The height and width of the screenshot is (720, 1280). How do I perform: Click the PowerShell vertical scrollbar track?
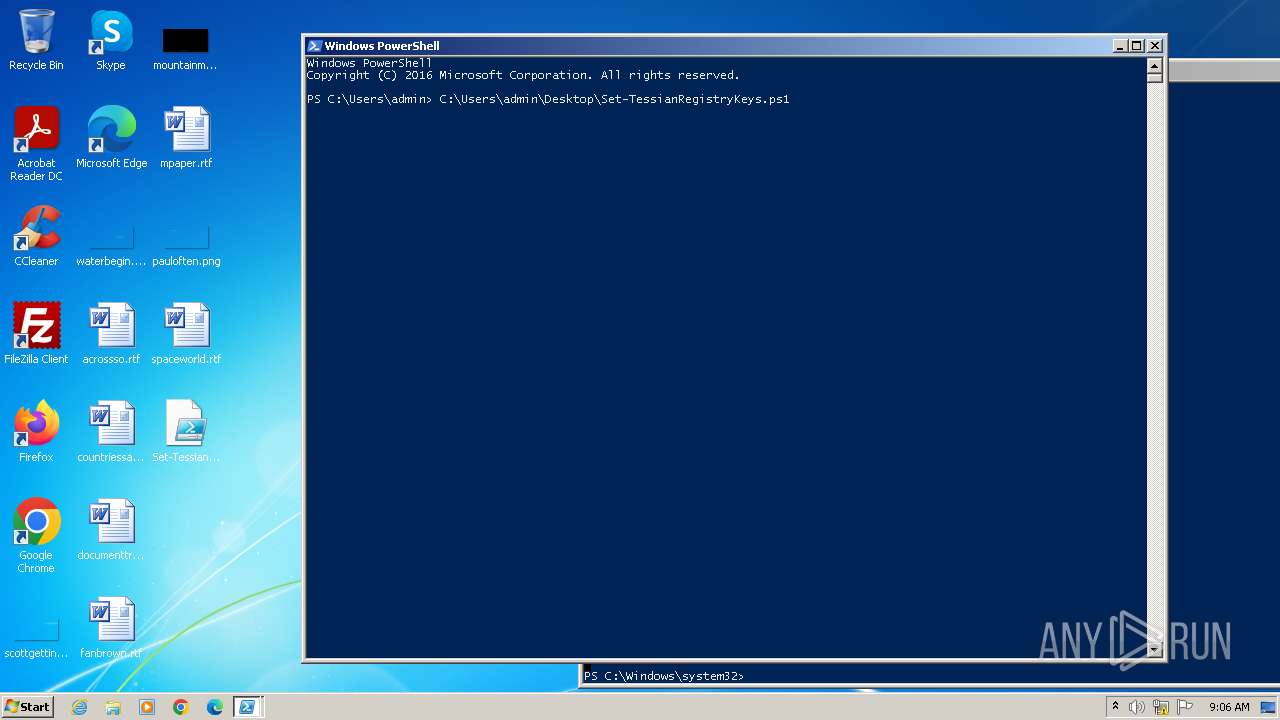[1154, 362]
